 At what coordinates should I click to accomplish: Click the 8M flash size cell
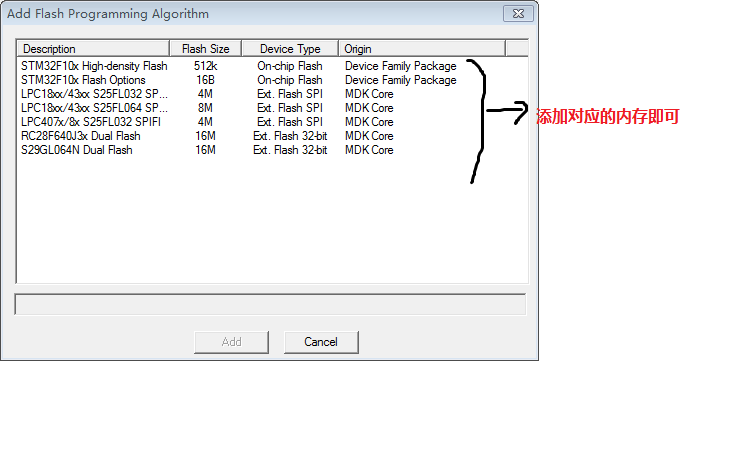tap(206, 108)
